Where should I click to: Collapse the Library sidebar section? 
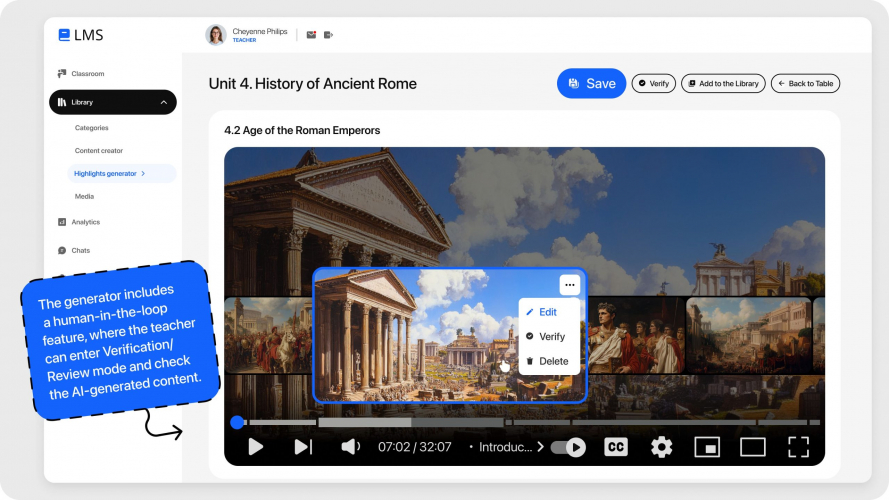[x=163, y=102]
